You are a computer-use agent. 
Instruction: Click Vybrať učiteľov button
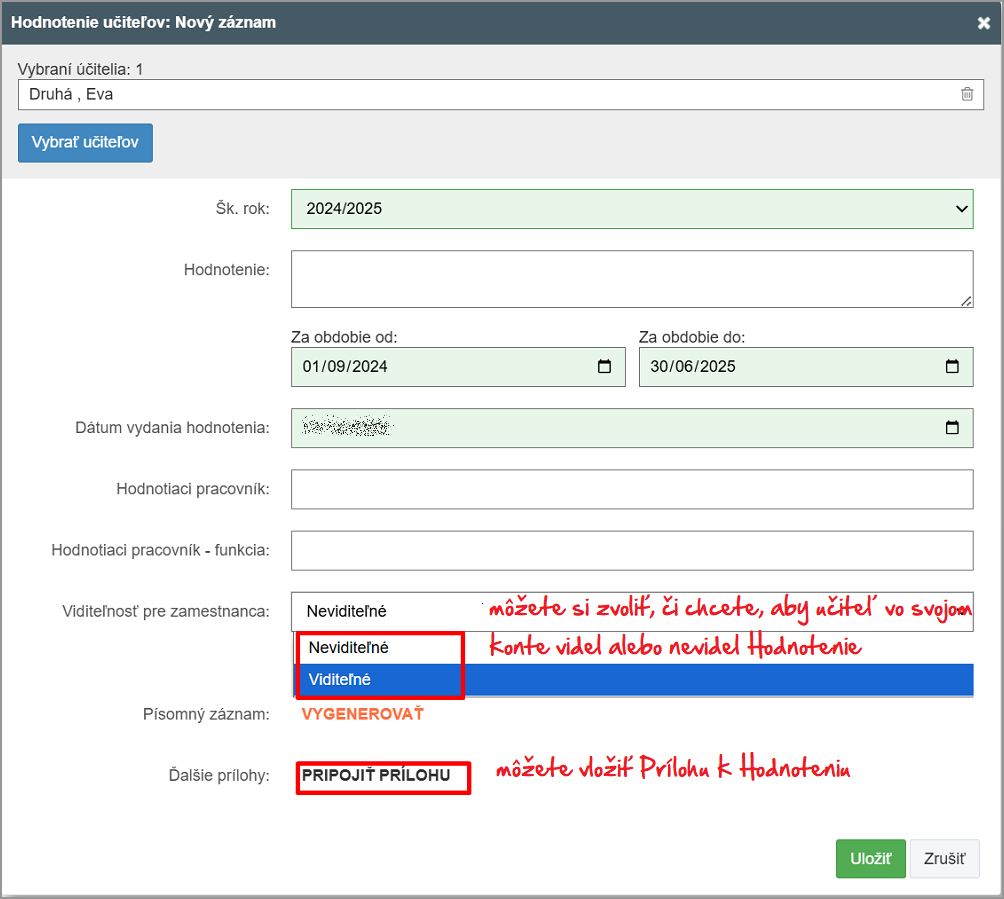[x=85, y=142]
